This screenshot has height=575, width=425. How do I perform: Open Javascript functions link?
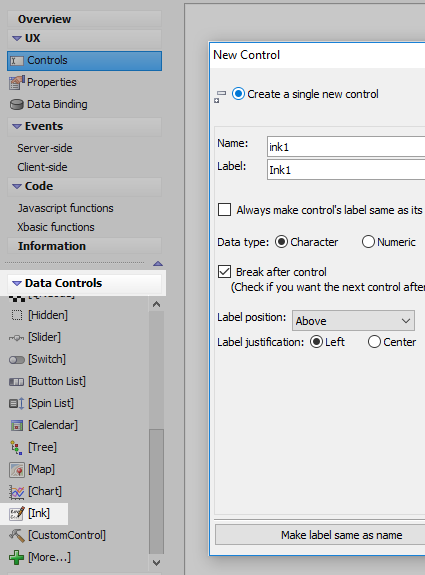pos(66,208)
